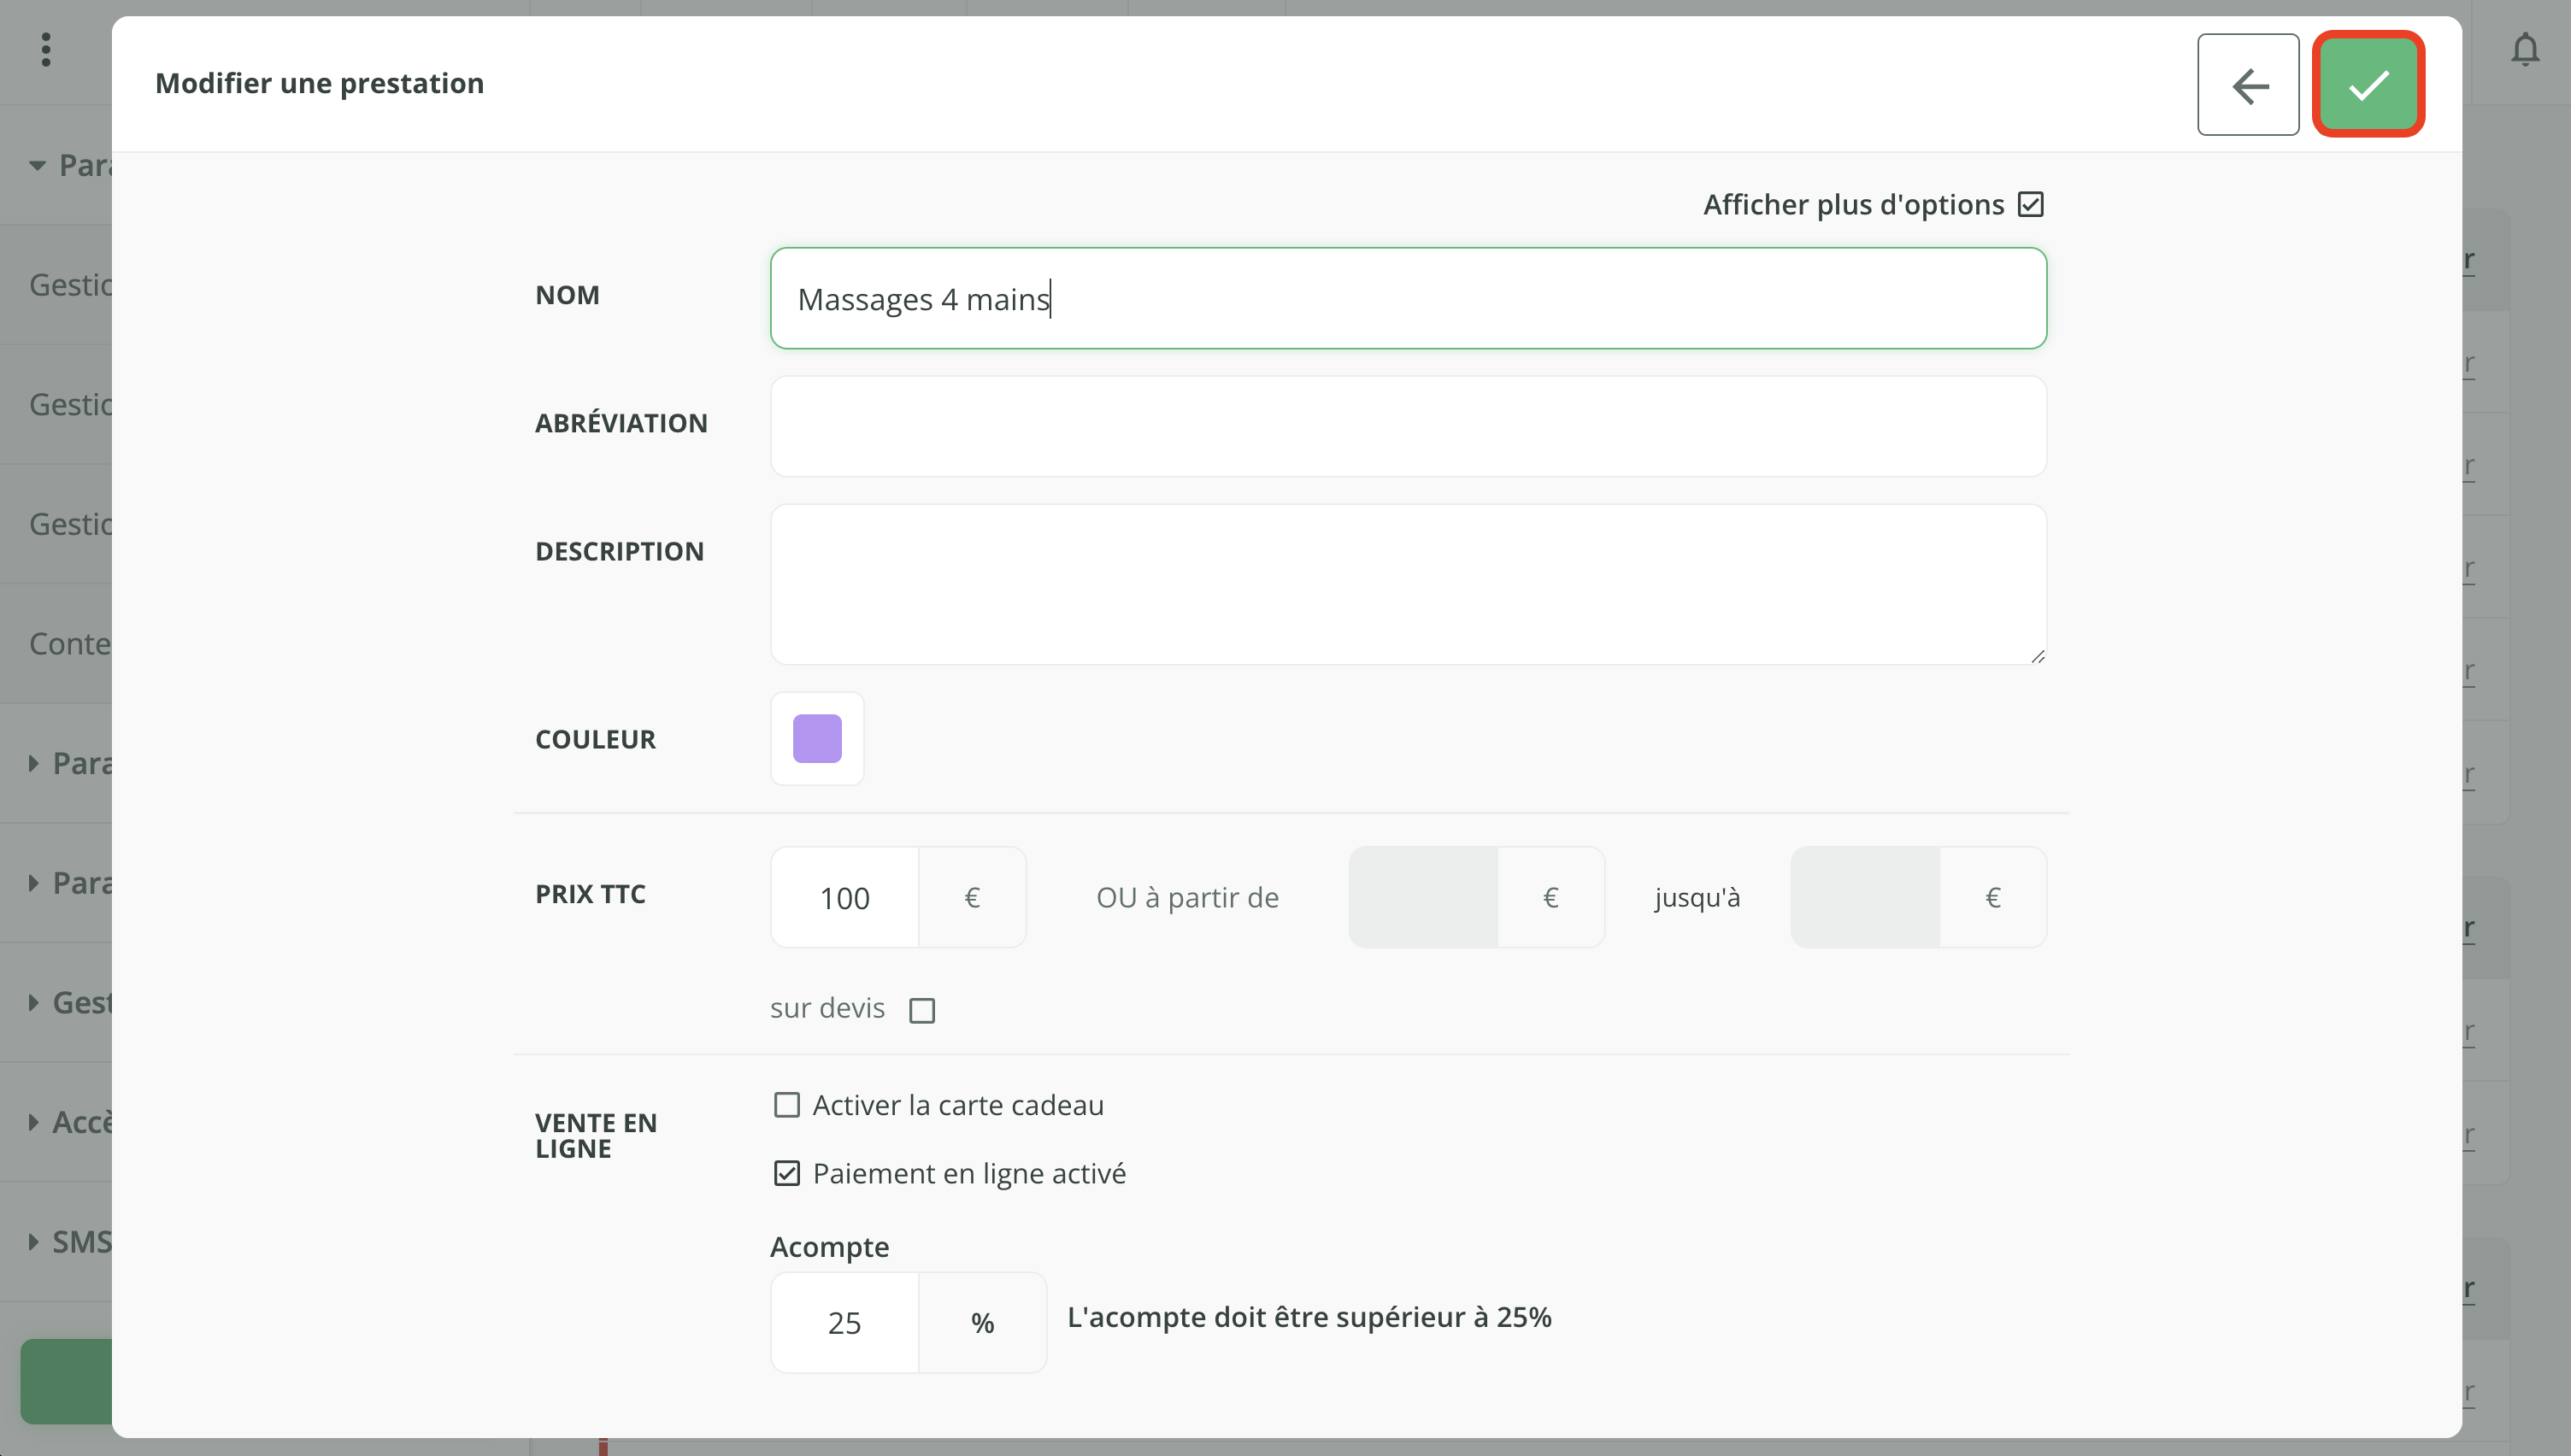Click the euro unit next to price 100
Image resolution: width=2571 pixels, height=1456 pixels.
971,897
